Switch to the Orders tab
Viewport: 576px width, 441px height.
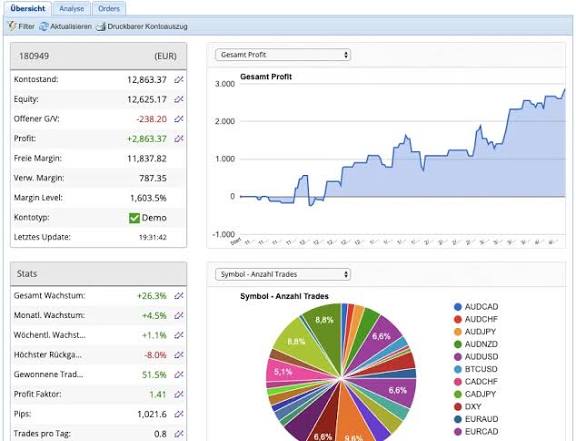109,8
